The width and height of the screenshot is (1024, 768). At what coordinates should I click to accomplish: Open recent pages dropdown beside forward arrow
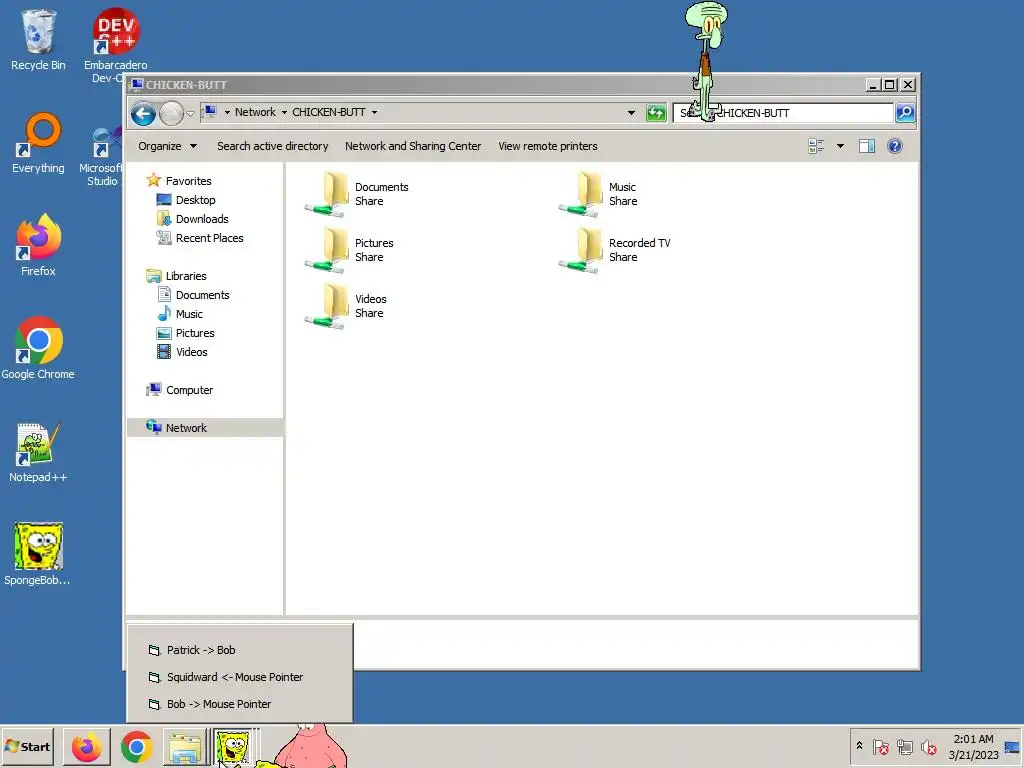[190, 114]
